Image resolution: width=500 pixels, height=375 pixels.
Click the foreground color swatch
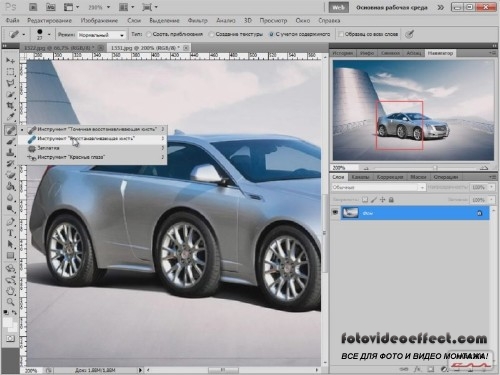(7, 322)
